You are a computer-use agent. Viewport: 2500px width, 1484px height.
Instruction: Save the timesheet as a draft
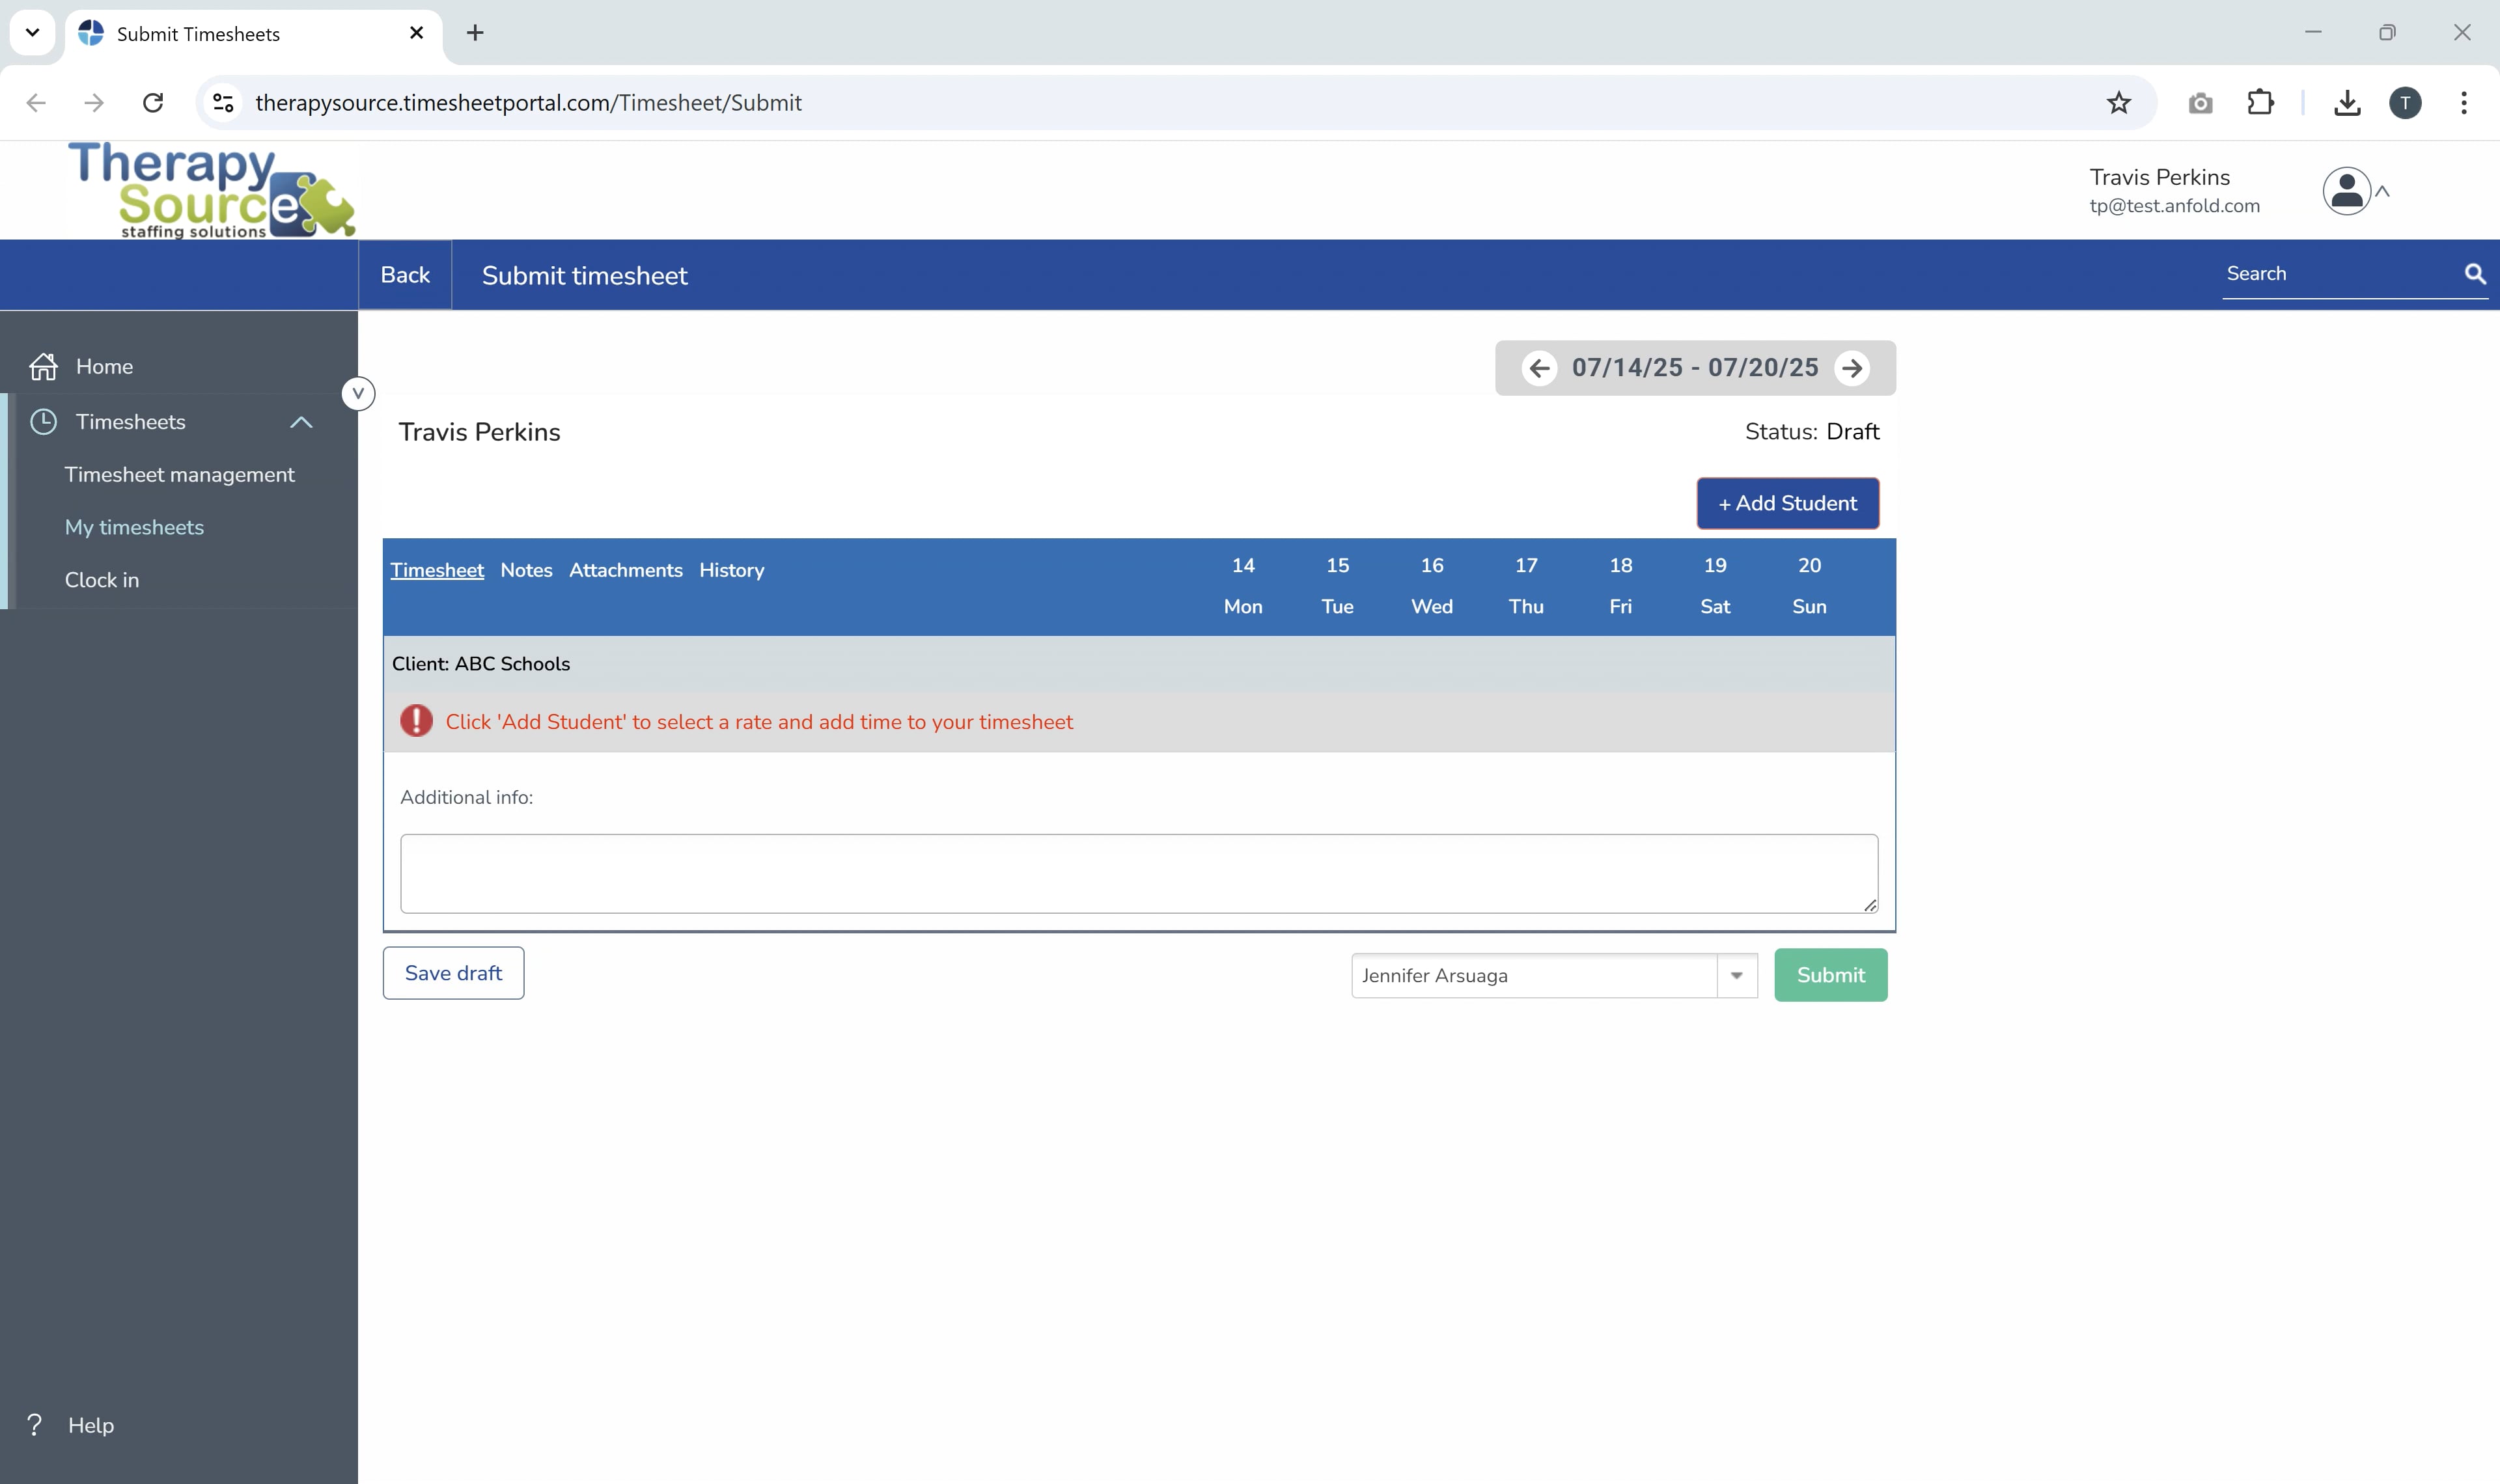(x=452, y=972)
